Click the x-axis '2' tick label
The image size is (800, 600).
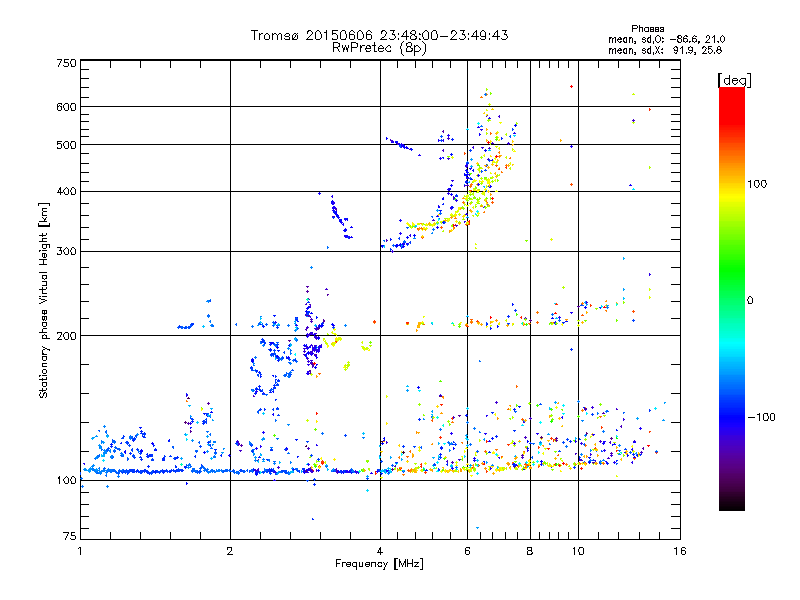tap(230, 551)
